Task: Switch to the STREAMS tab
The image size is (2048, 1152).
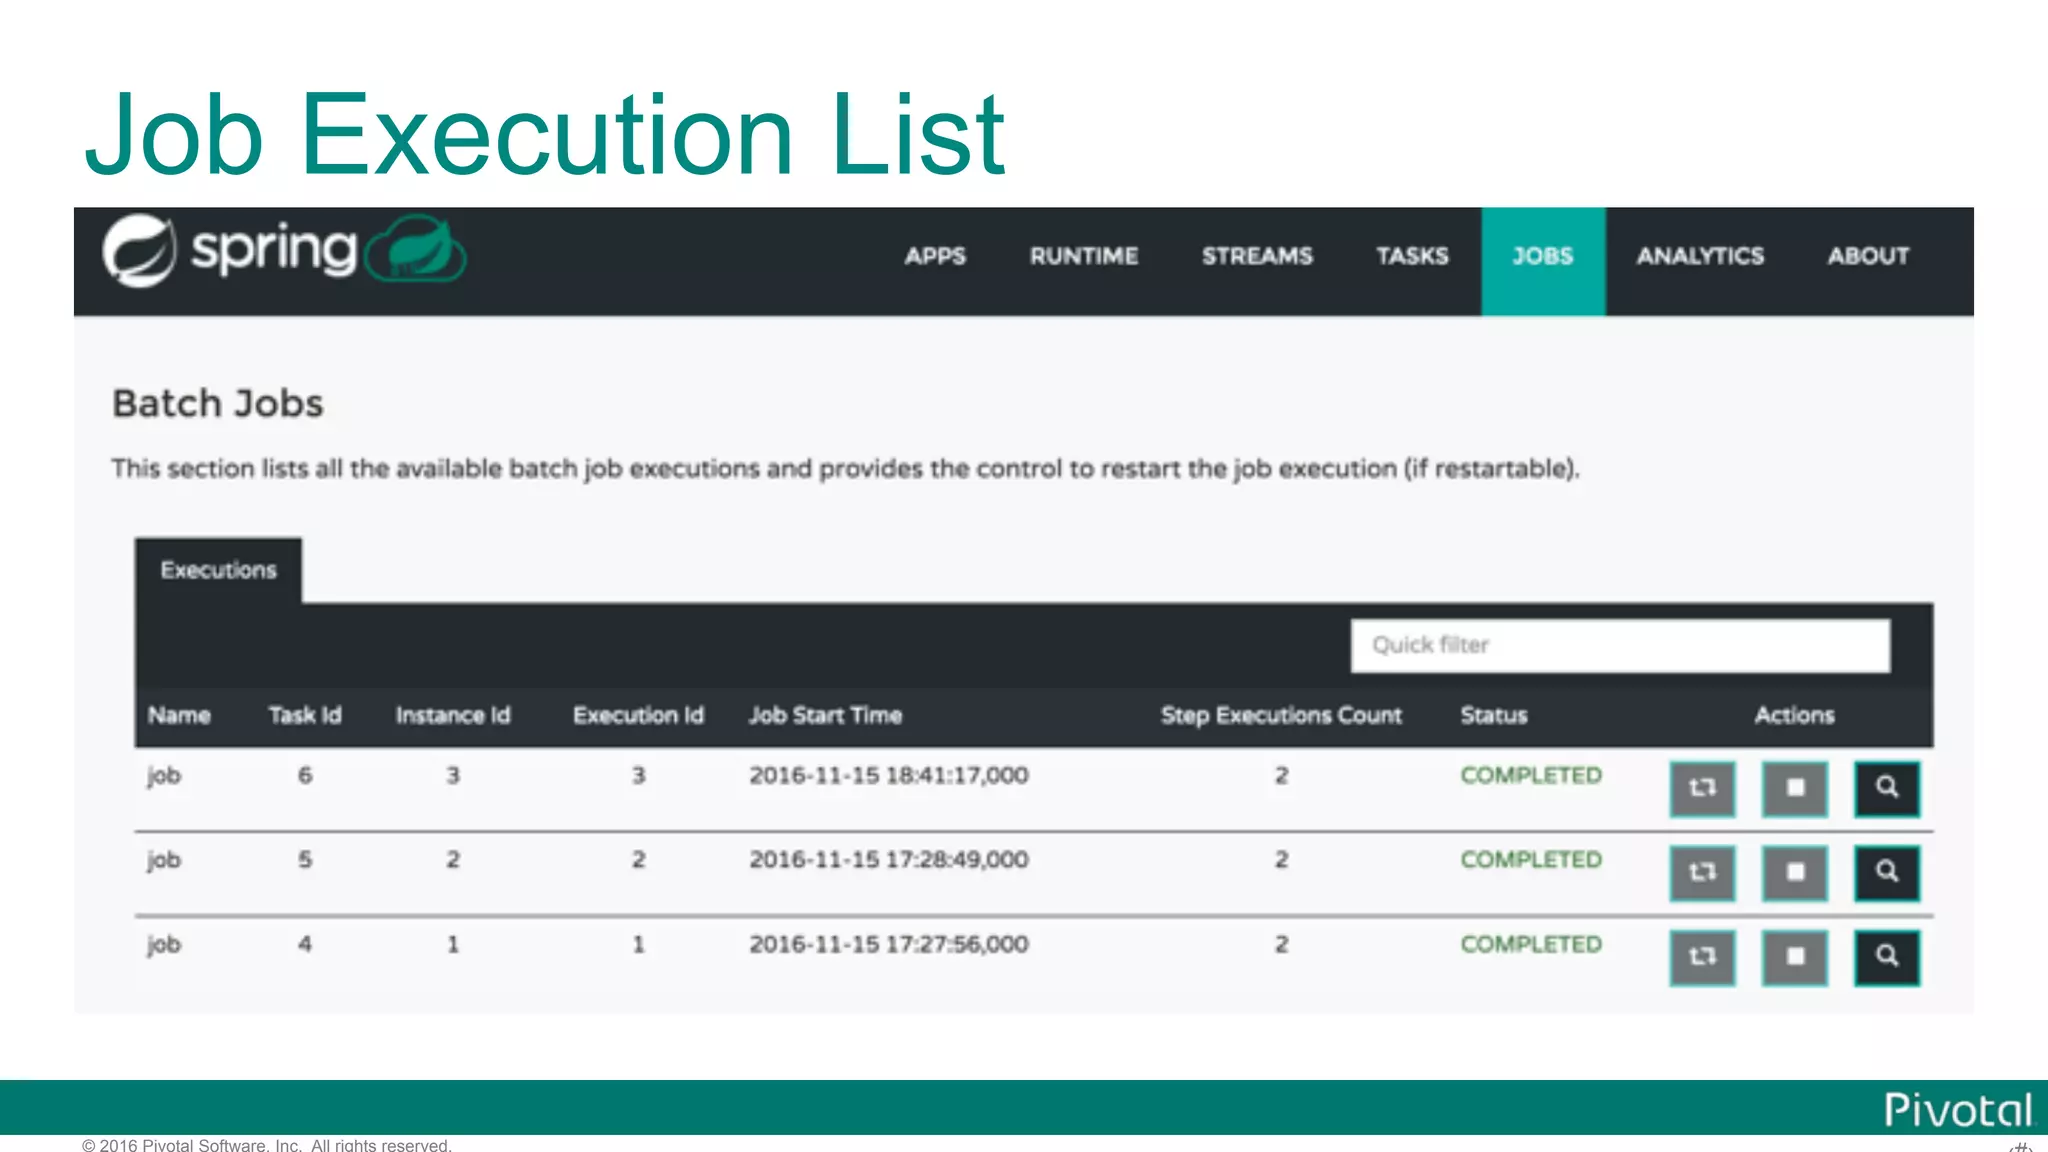Action: (1257, 257)
